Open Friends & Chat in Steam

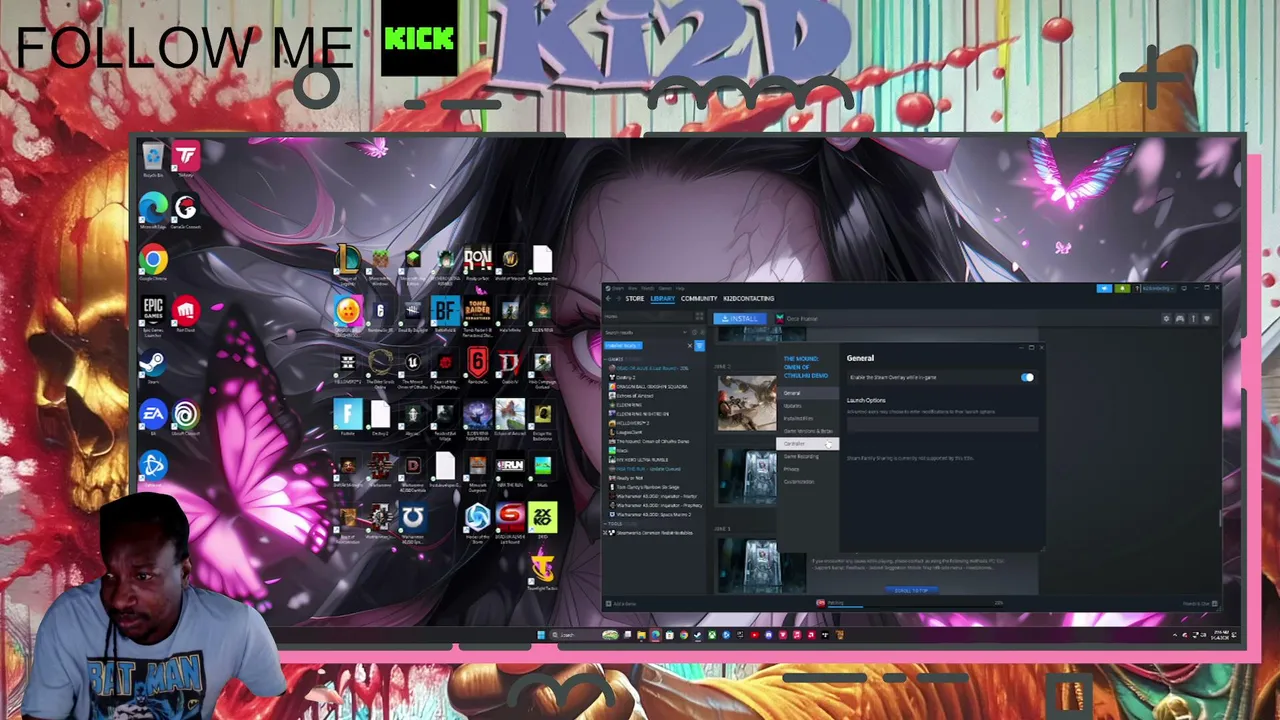[1199, 604]
